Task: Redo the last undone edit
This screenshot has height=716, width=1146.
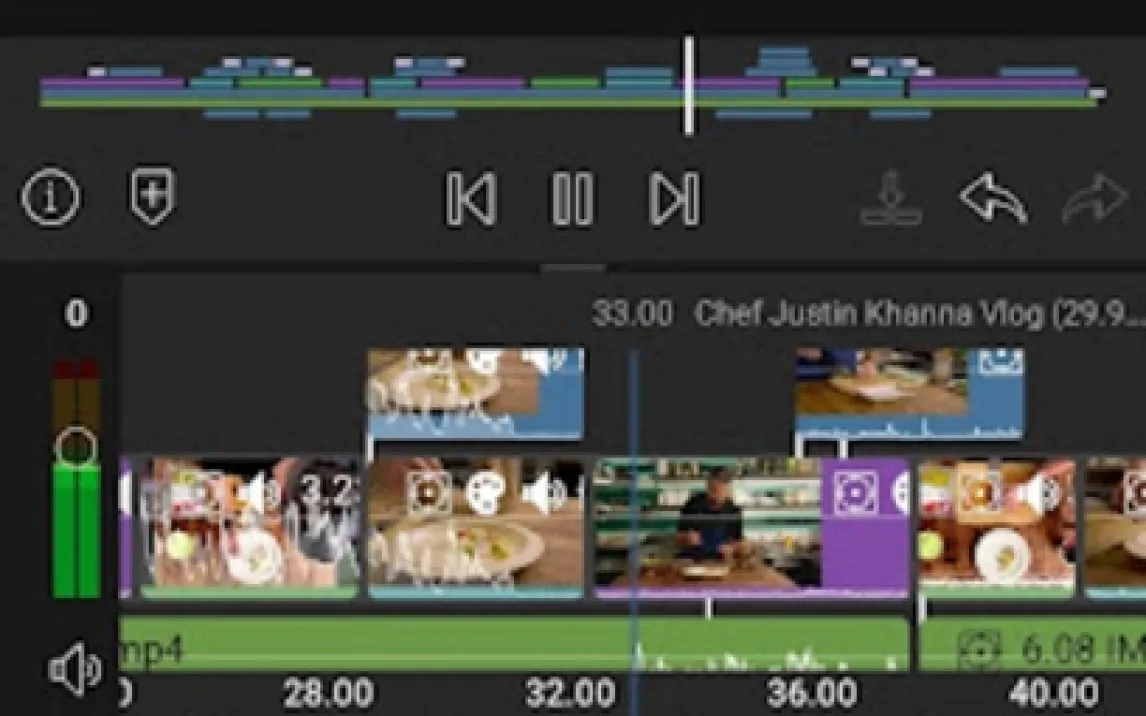Action: point(1094,198)
